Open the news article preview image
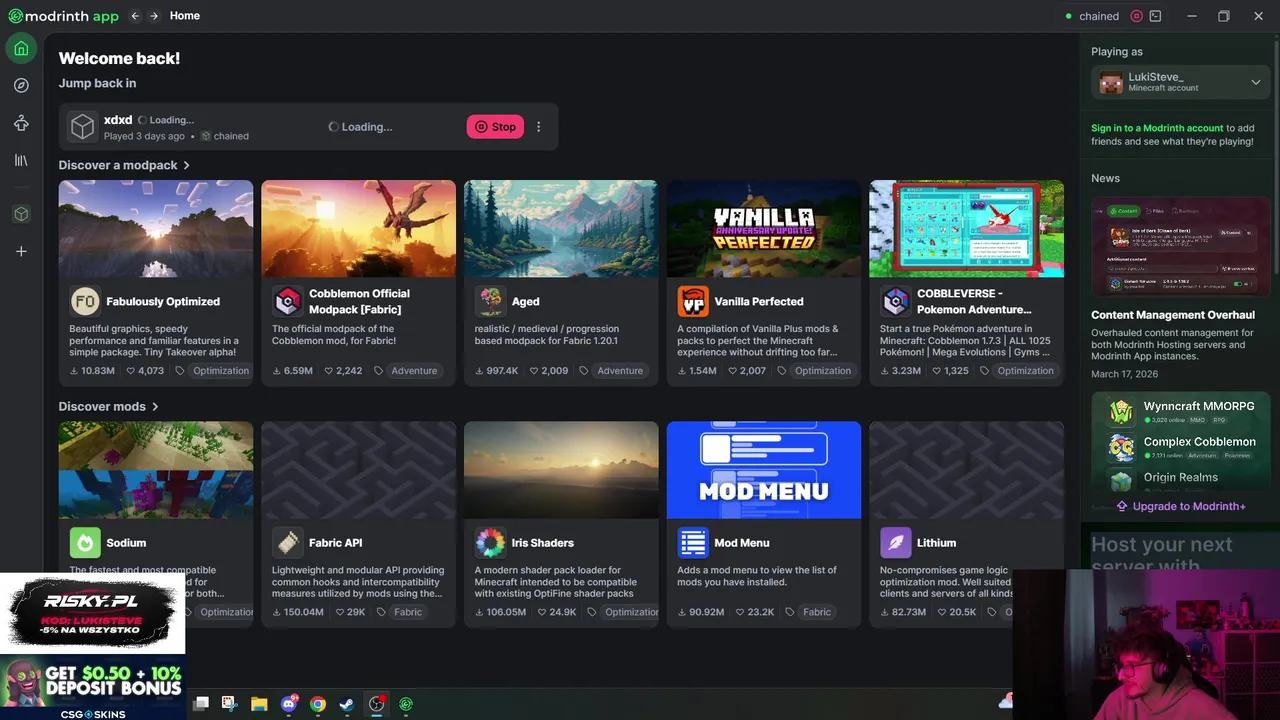 click(x=1179, y=246)
